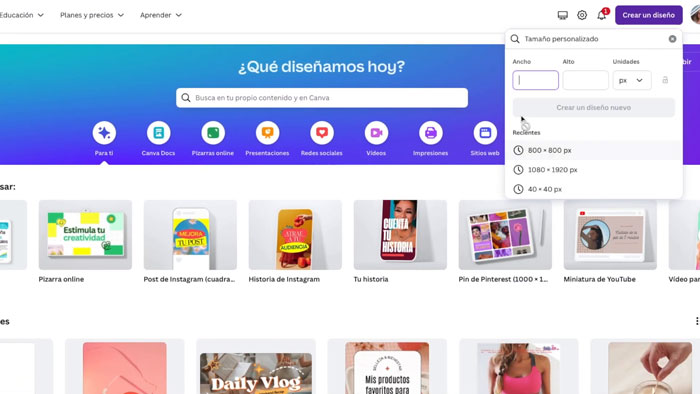Expand the Planes y precios menu
700x394 pixels.
pyautogui.click(x=92, y=15)
